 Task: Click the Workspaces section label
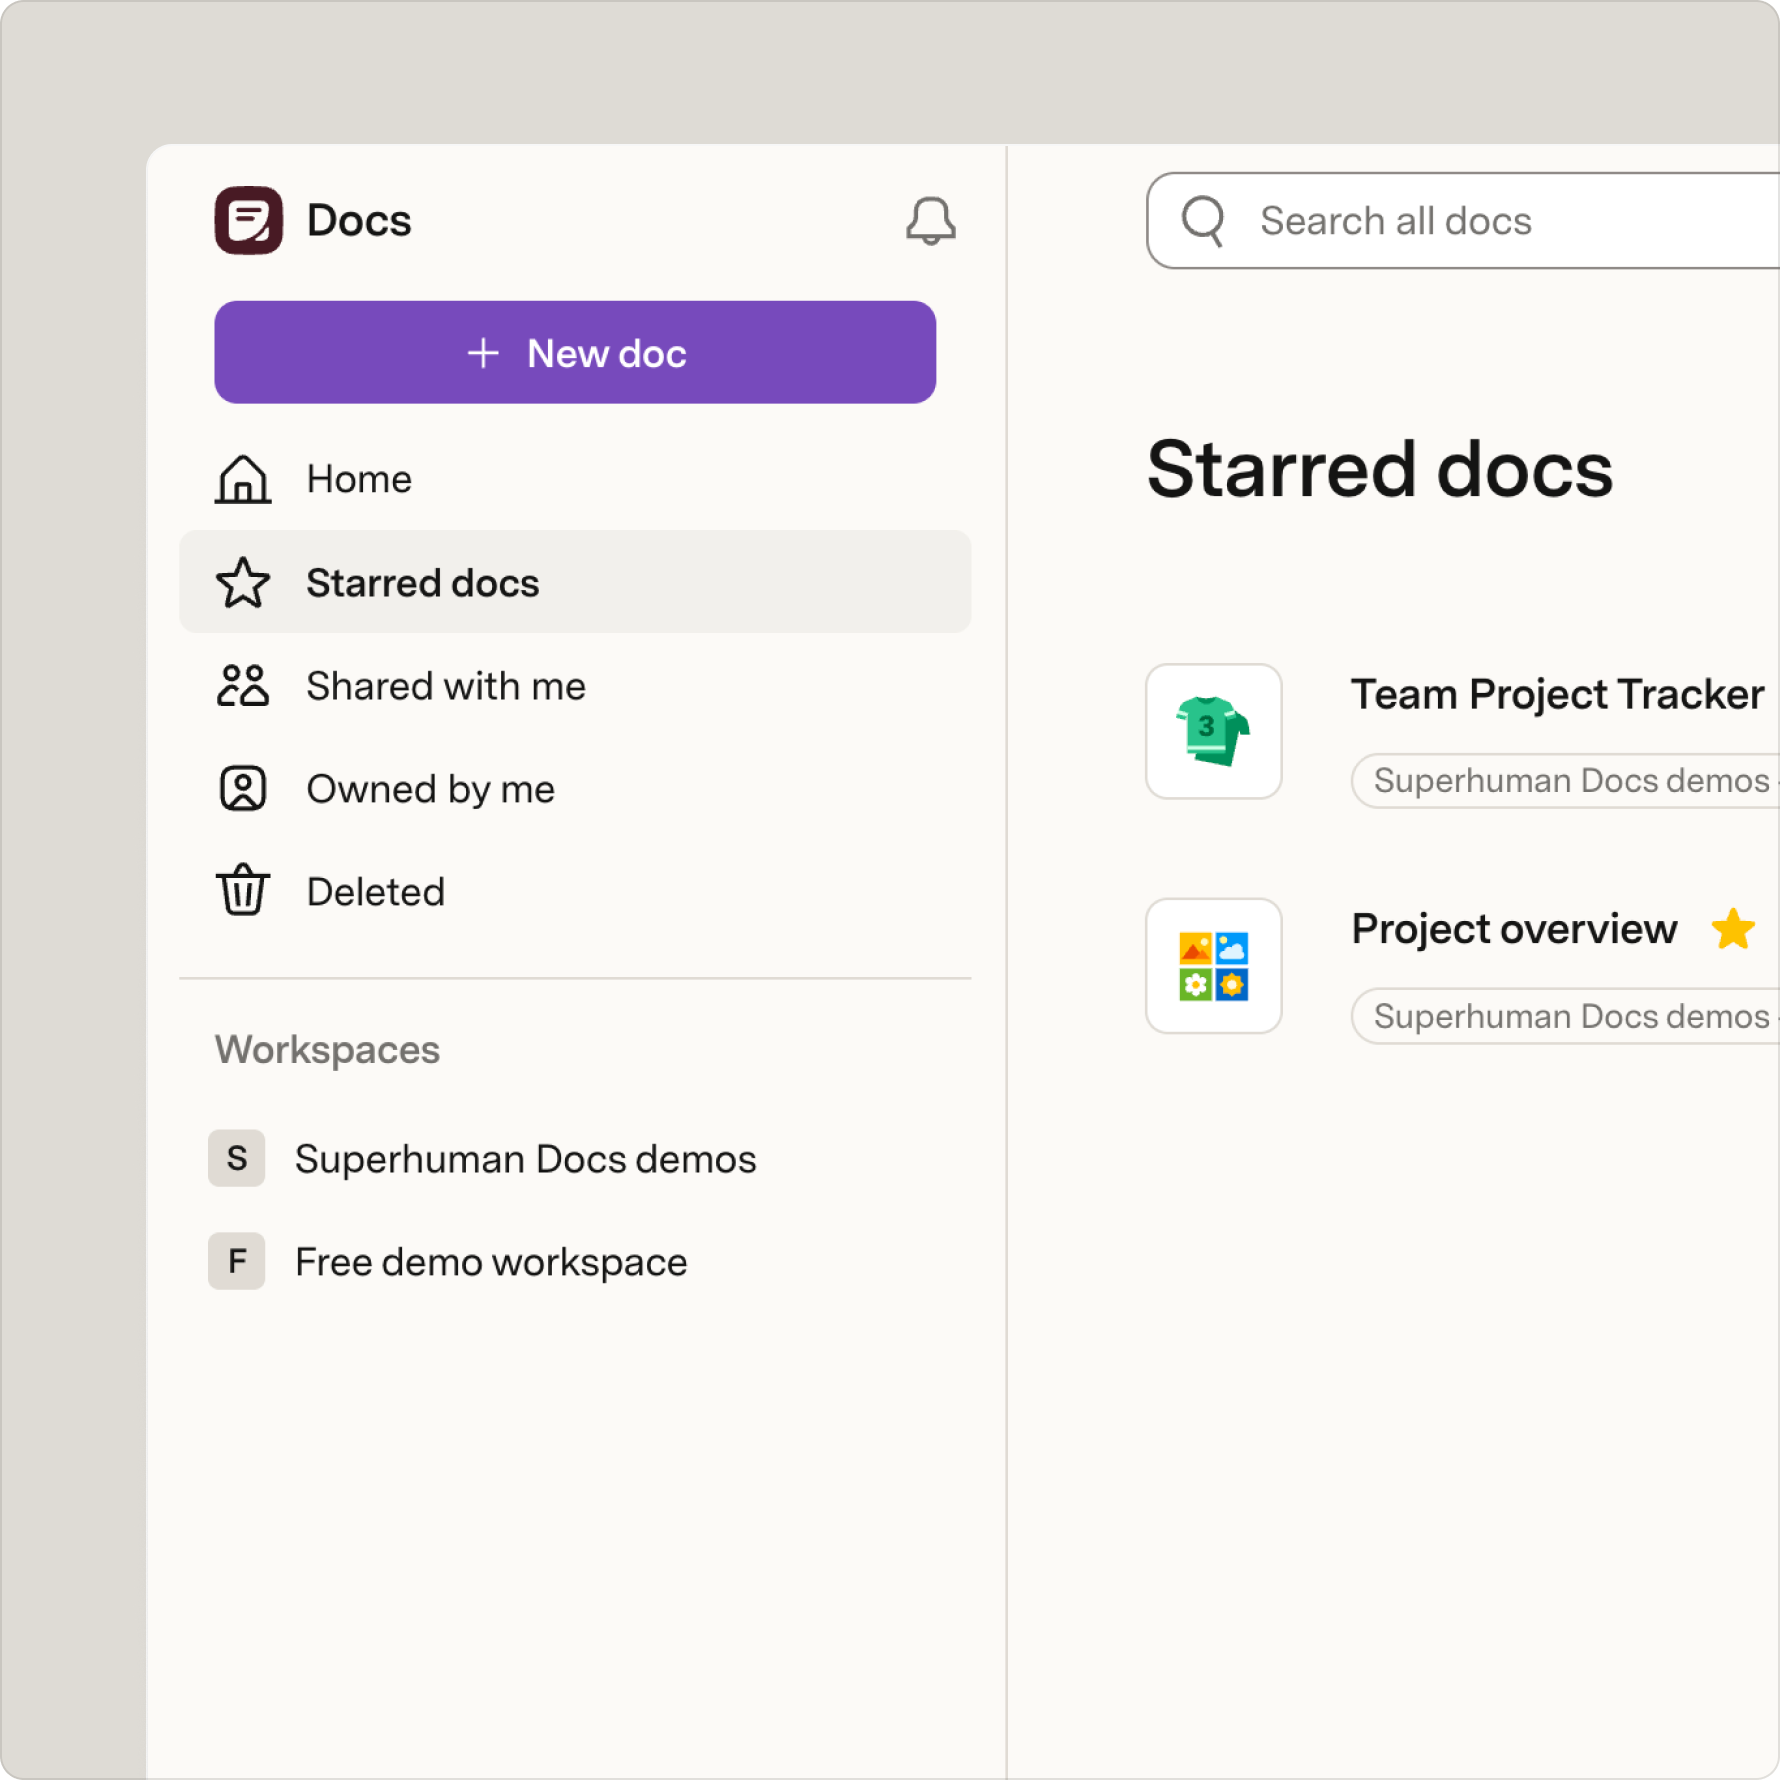327,1050
